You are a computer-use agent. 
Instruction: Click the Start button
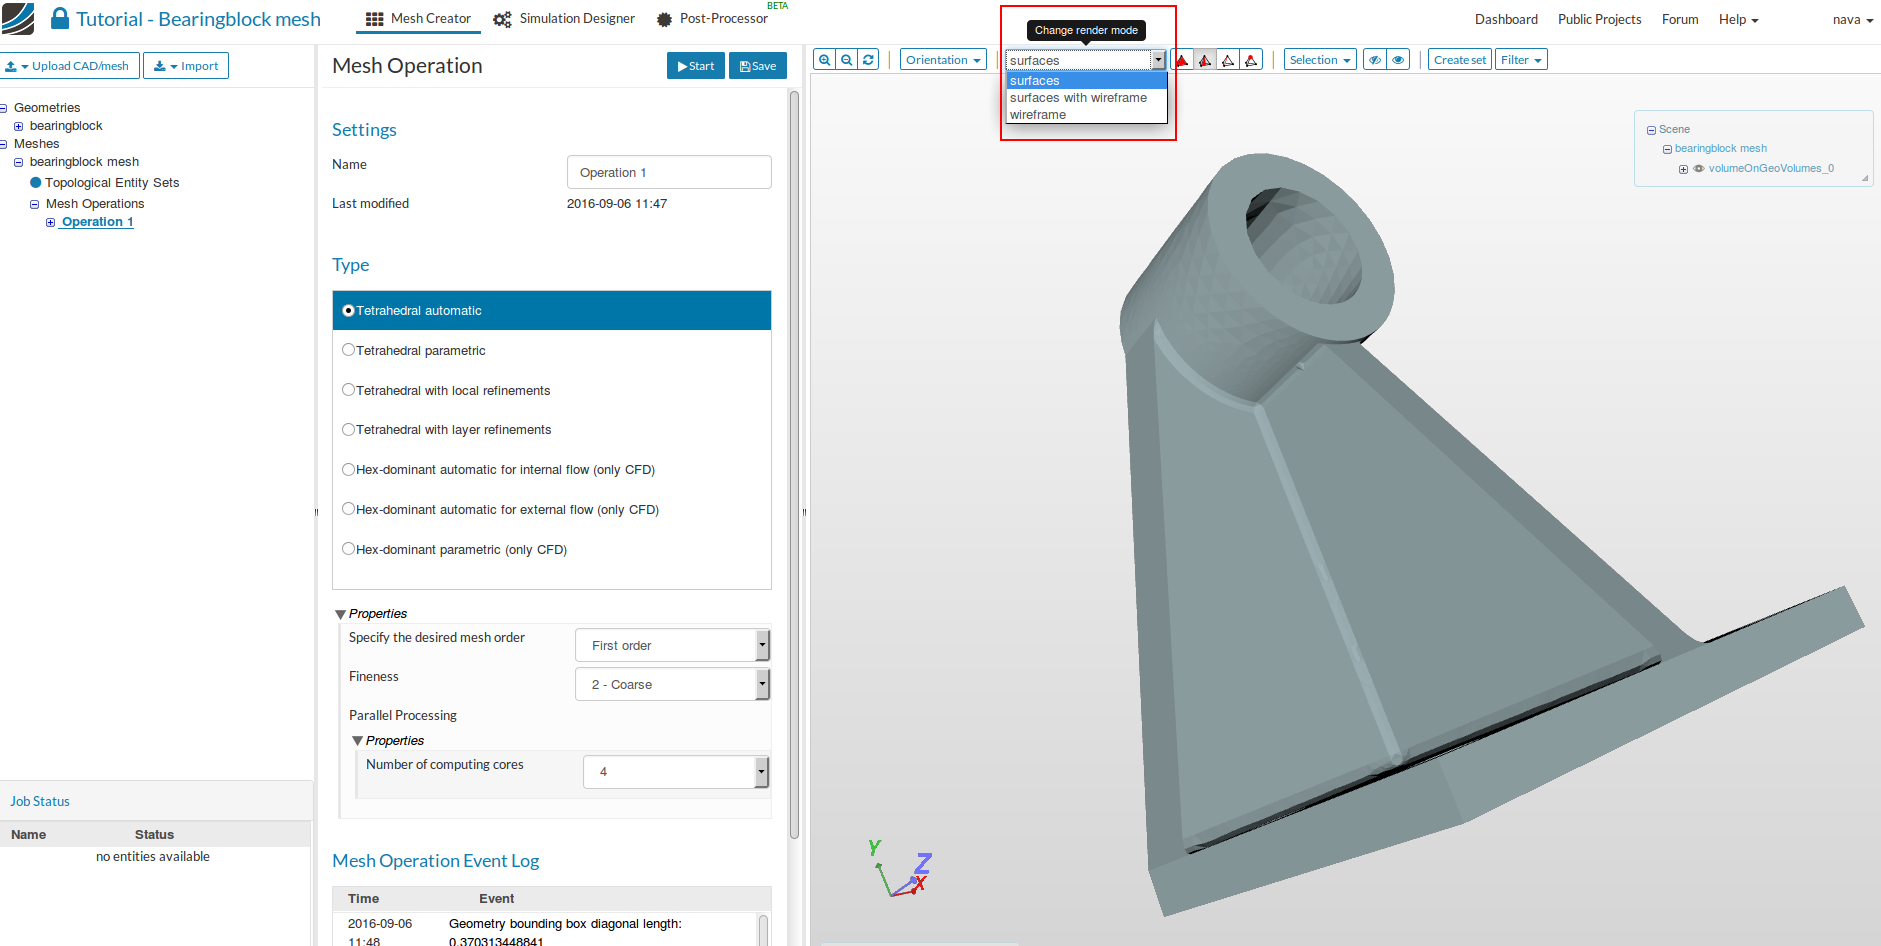click(x=696, y=66)
